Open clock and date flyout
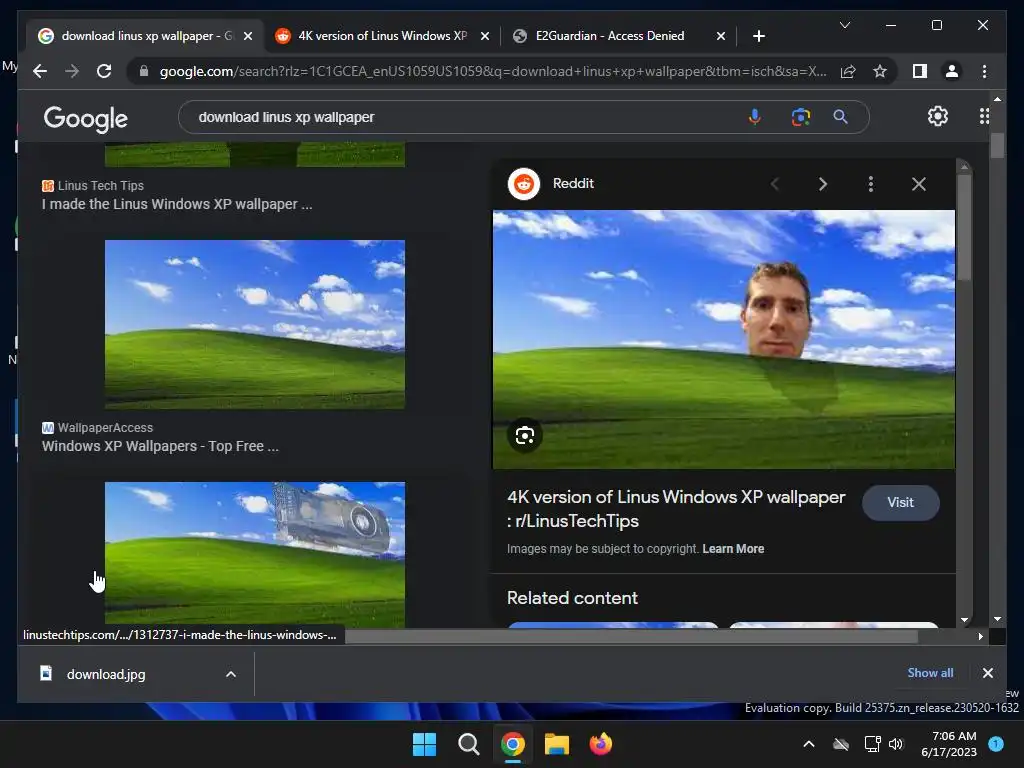The image size is (1024, 768). tap(949, 744)
